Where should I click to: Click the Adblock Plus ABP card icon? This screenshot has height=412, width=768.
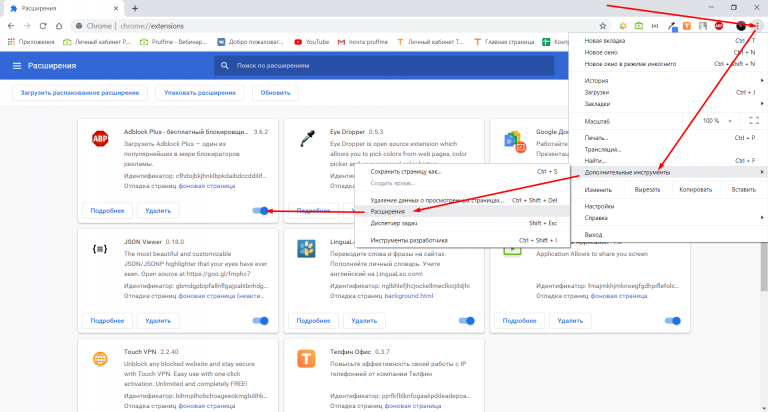click(100, 139)
